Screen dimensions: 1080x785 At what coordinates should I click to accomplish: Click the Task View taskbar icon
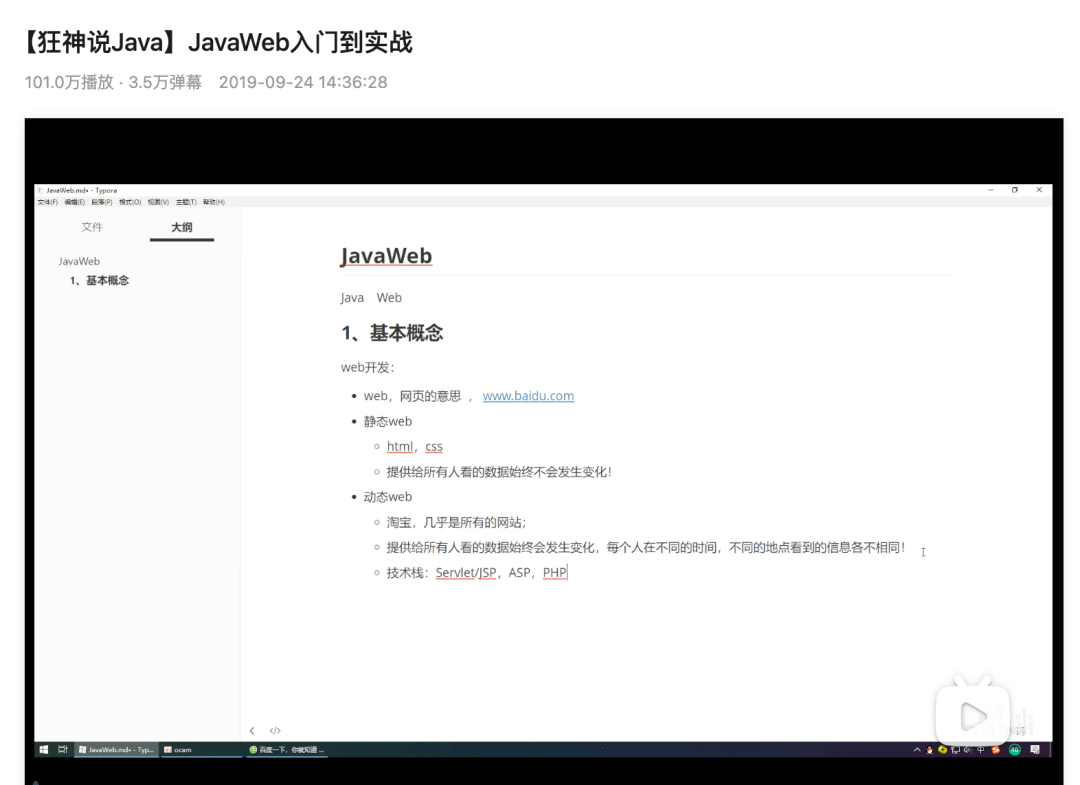tap(63, 749)
